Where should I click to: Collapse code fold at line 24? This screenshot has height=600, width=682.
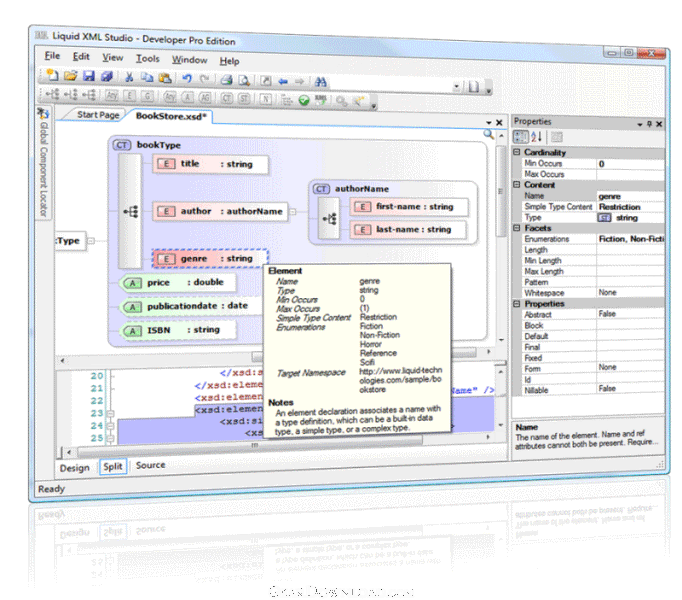[110, 426]
